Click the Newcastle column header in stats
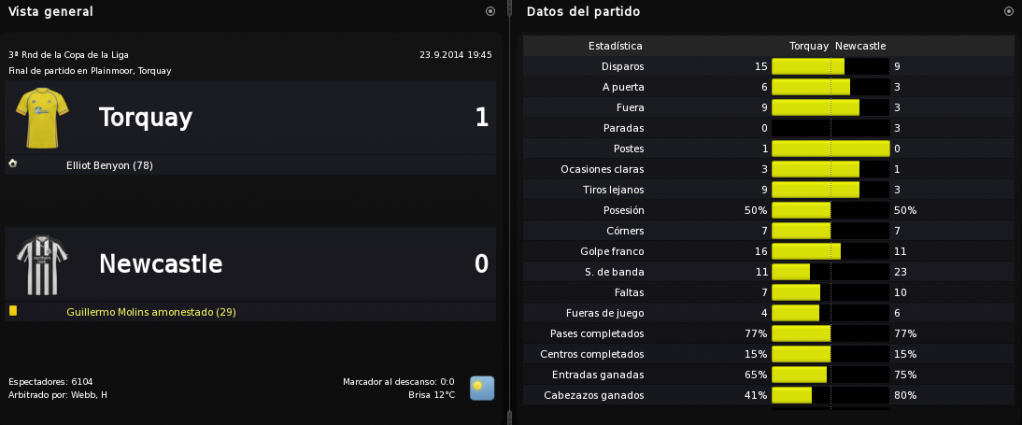1022x425 pixels. [x=860, y=46]
